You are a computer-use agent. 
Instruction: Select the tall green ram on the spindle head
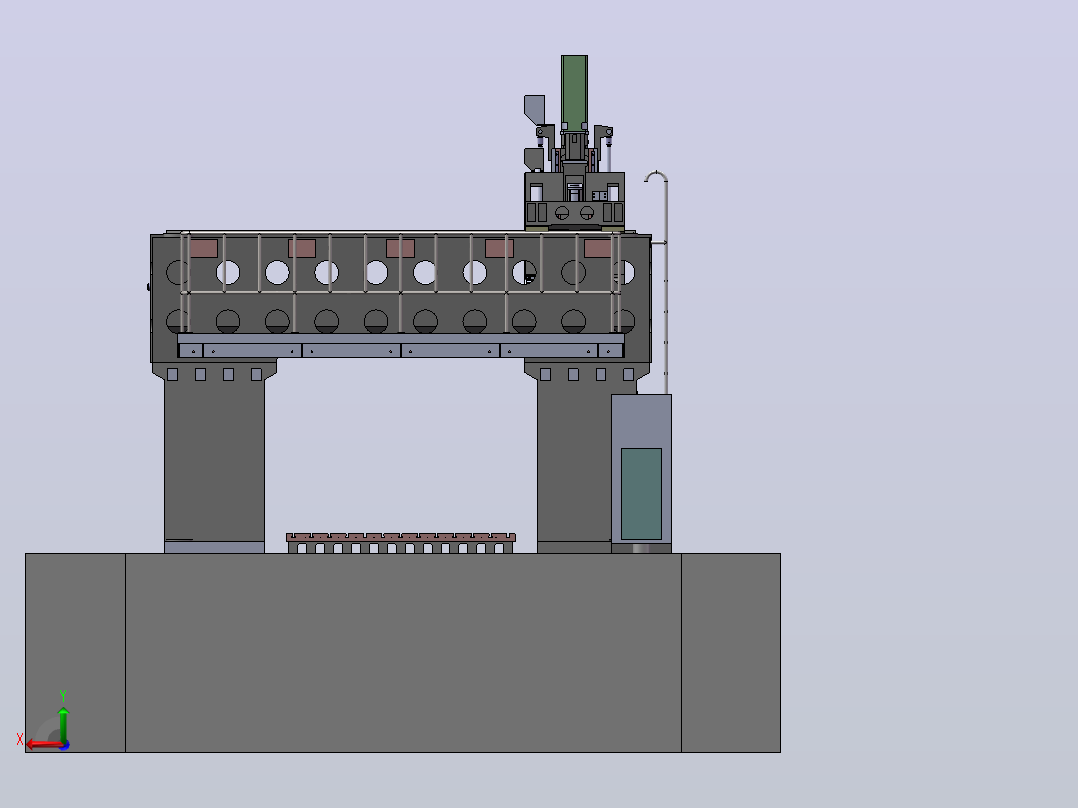pyautogui.click(x=574, y=93)
